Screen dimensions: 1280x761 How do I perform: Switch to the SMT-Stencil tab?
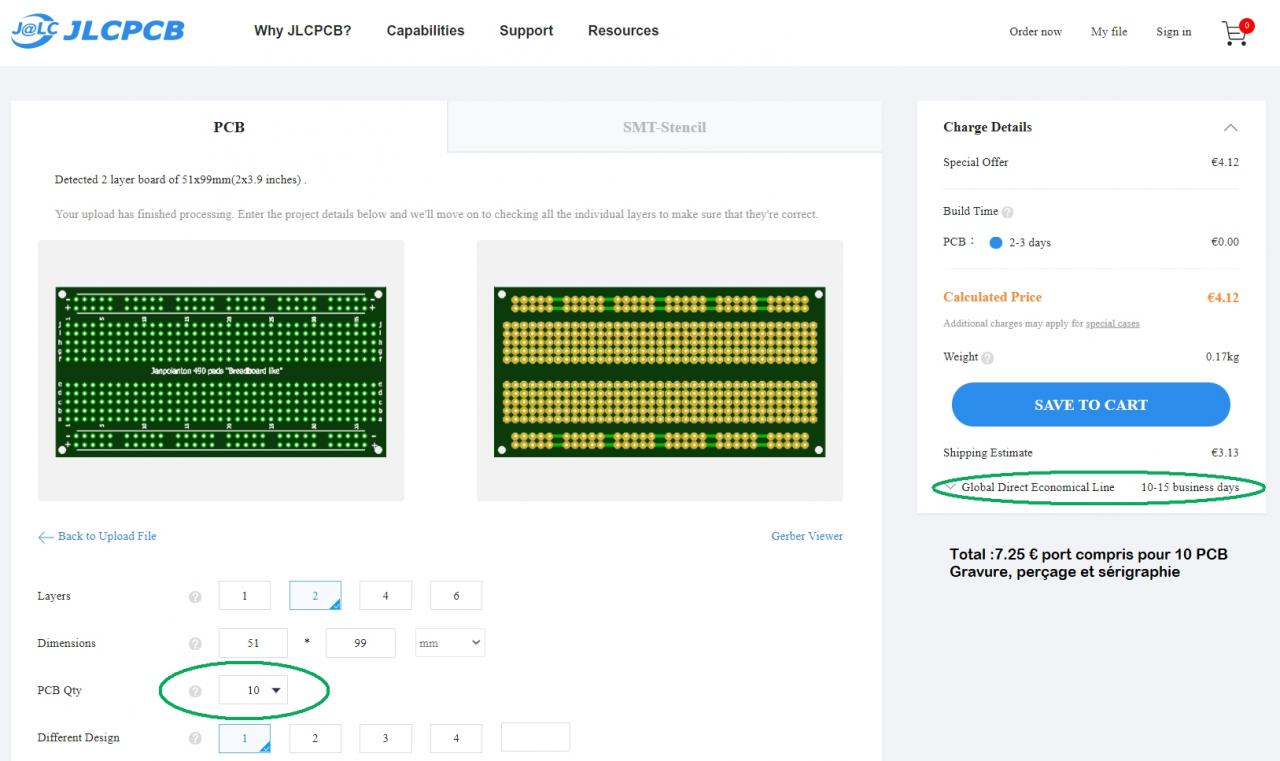pyautogui.click(x=664, y=127)
